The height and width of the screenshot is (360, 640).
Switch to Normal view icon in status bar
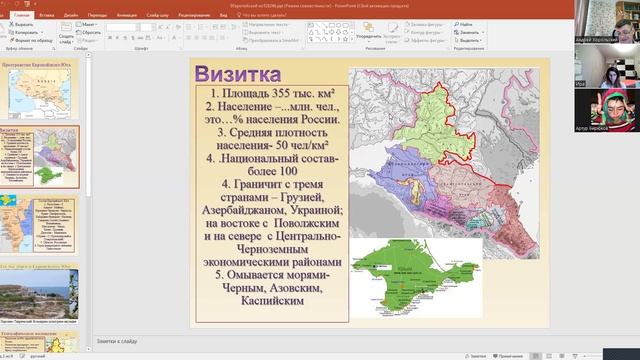click(536, 356)
